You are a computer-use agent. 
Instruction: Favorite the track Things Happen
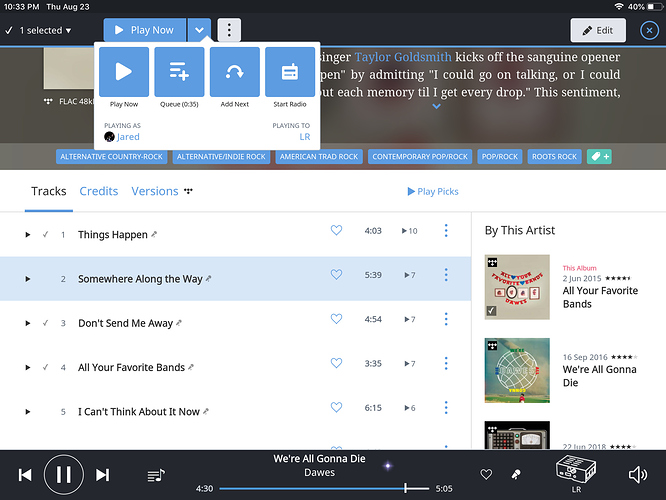click(x=336, y=230)
